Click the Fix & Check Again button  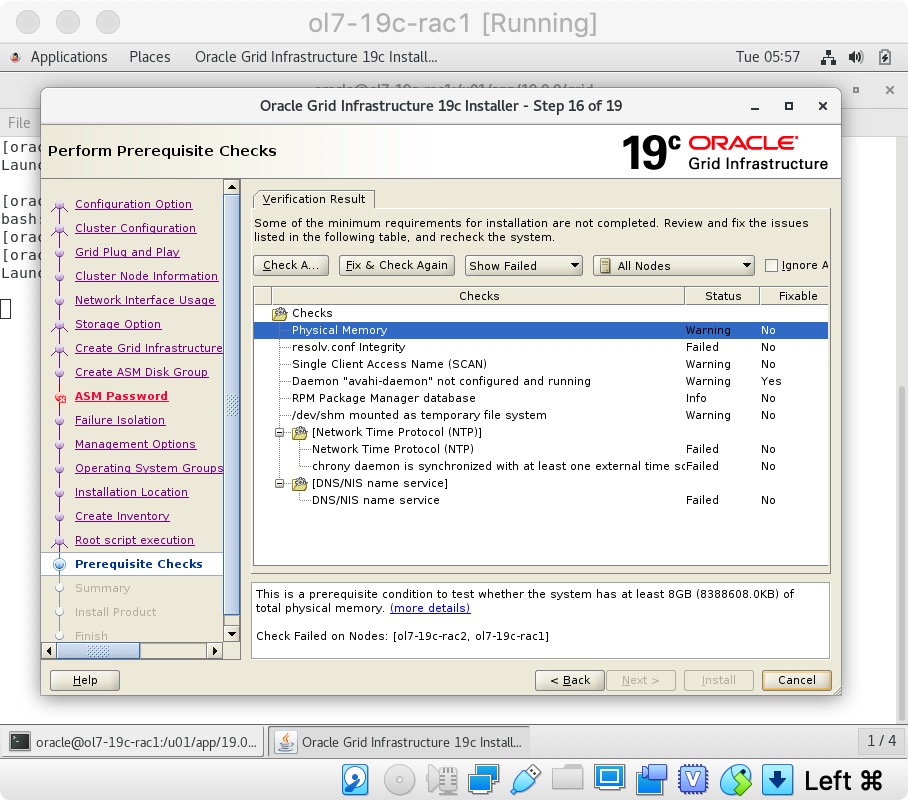tap(397, 265)
